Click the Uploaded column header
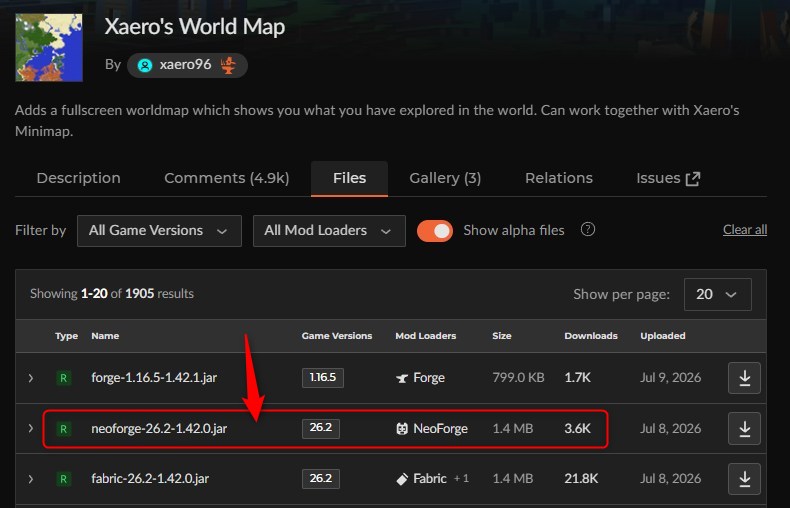 663,336
